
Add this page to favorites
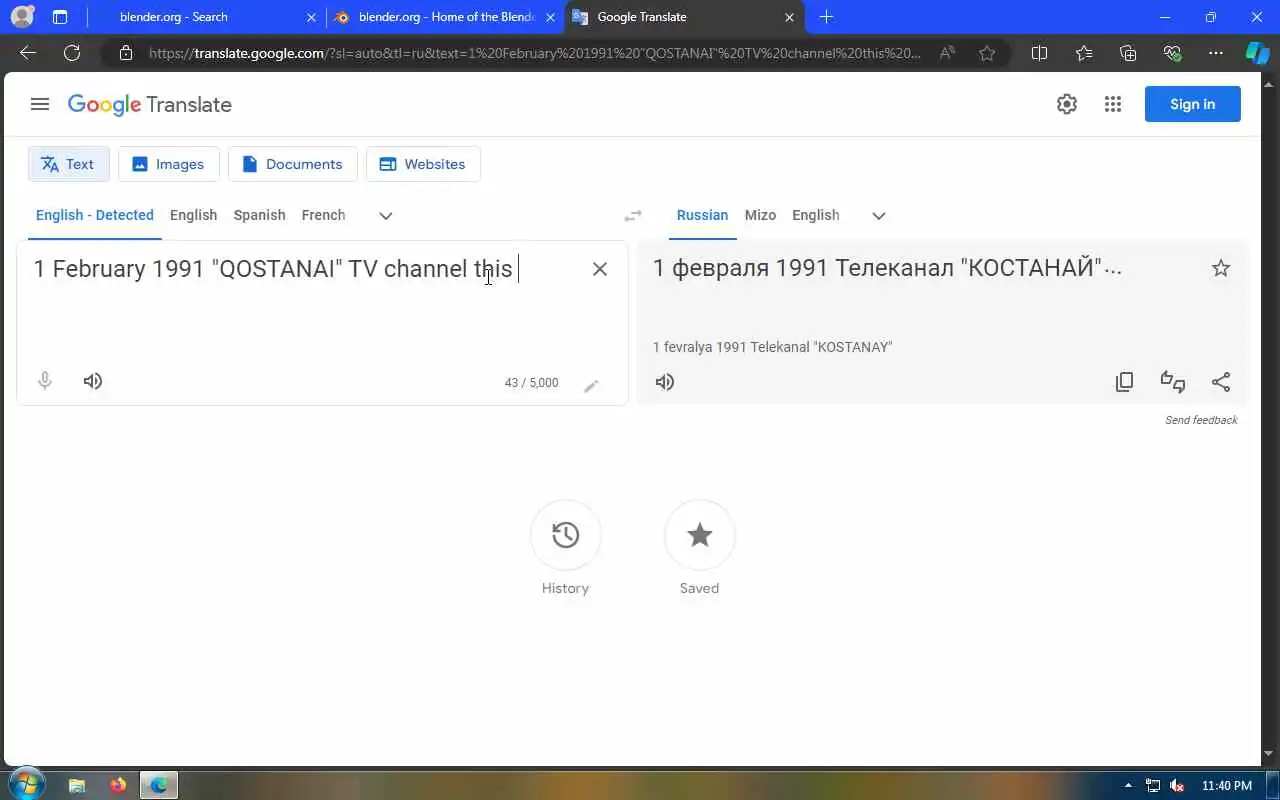987,53
